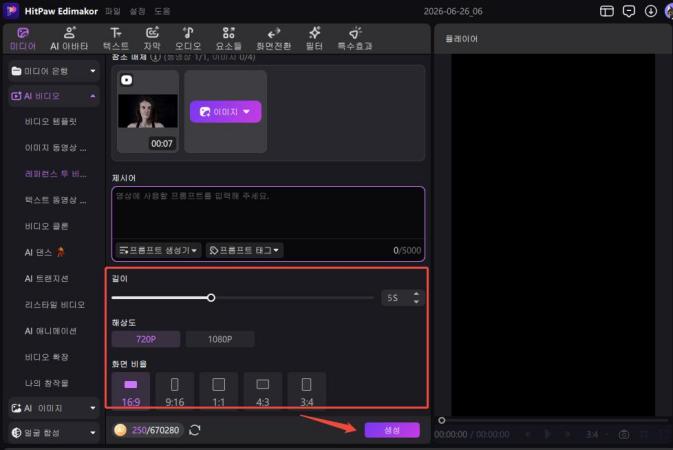Play the preview in the player
Screen dimensions: 673x450
[x=547, y=435]
